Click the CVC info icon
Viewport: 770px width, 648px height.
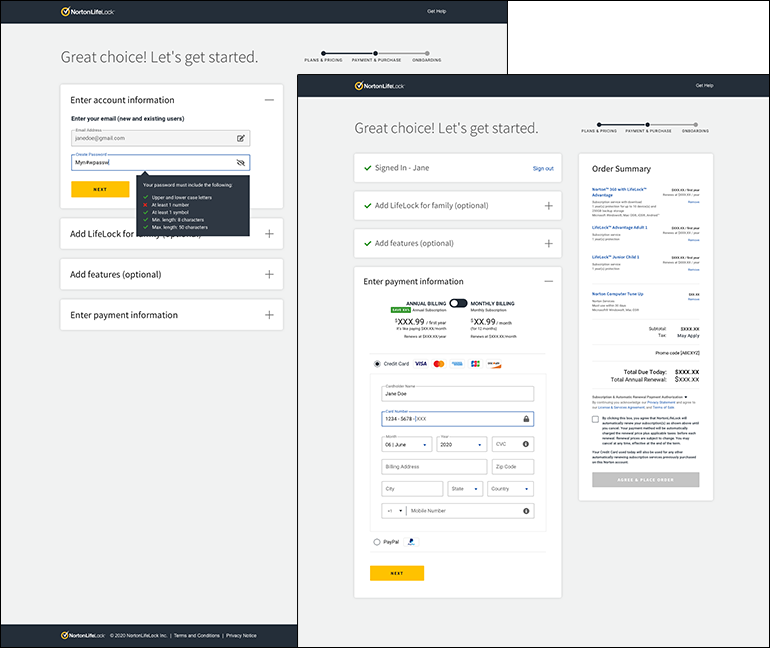(x=525, y=444)
